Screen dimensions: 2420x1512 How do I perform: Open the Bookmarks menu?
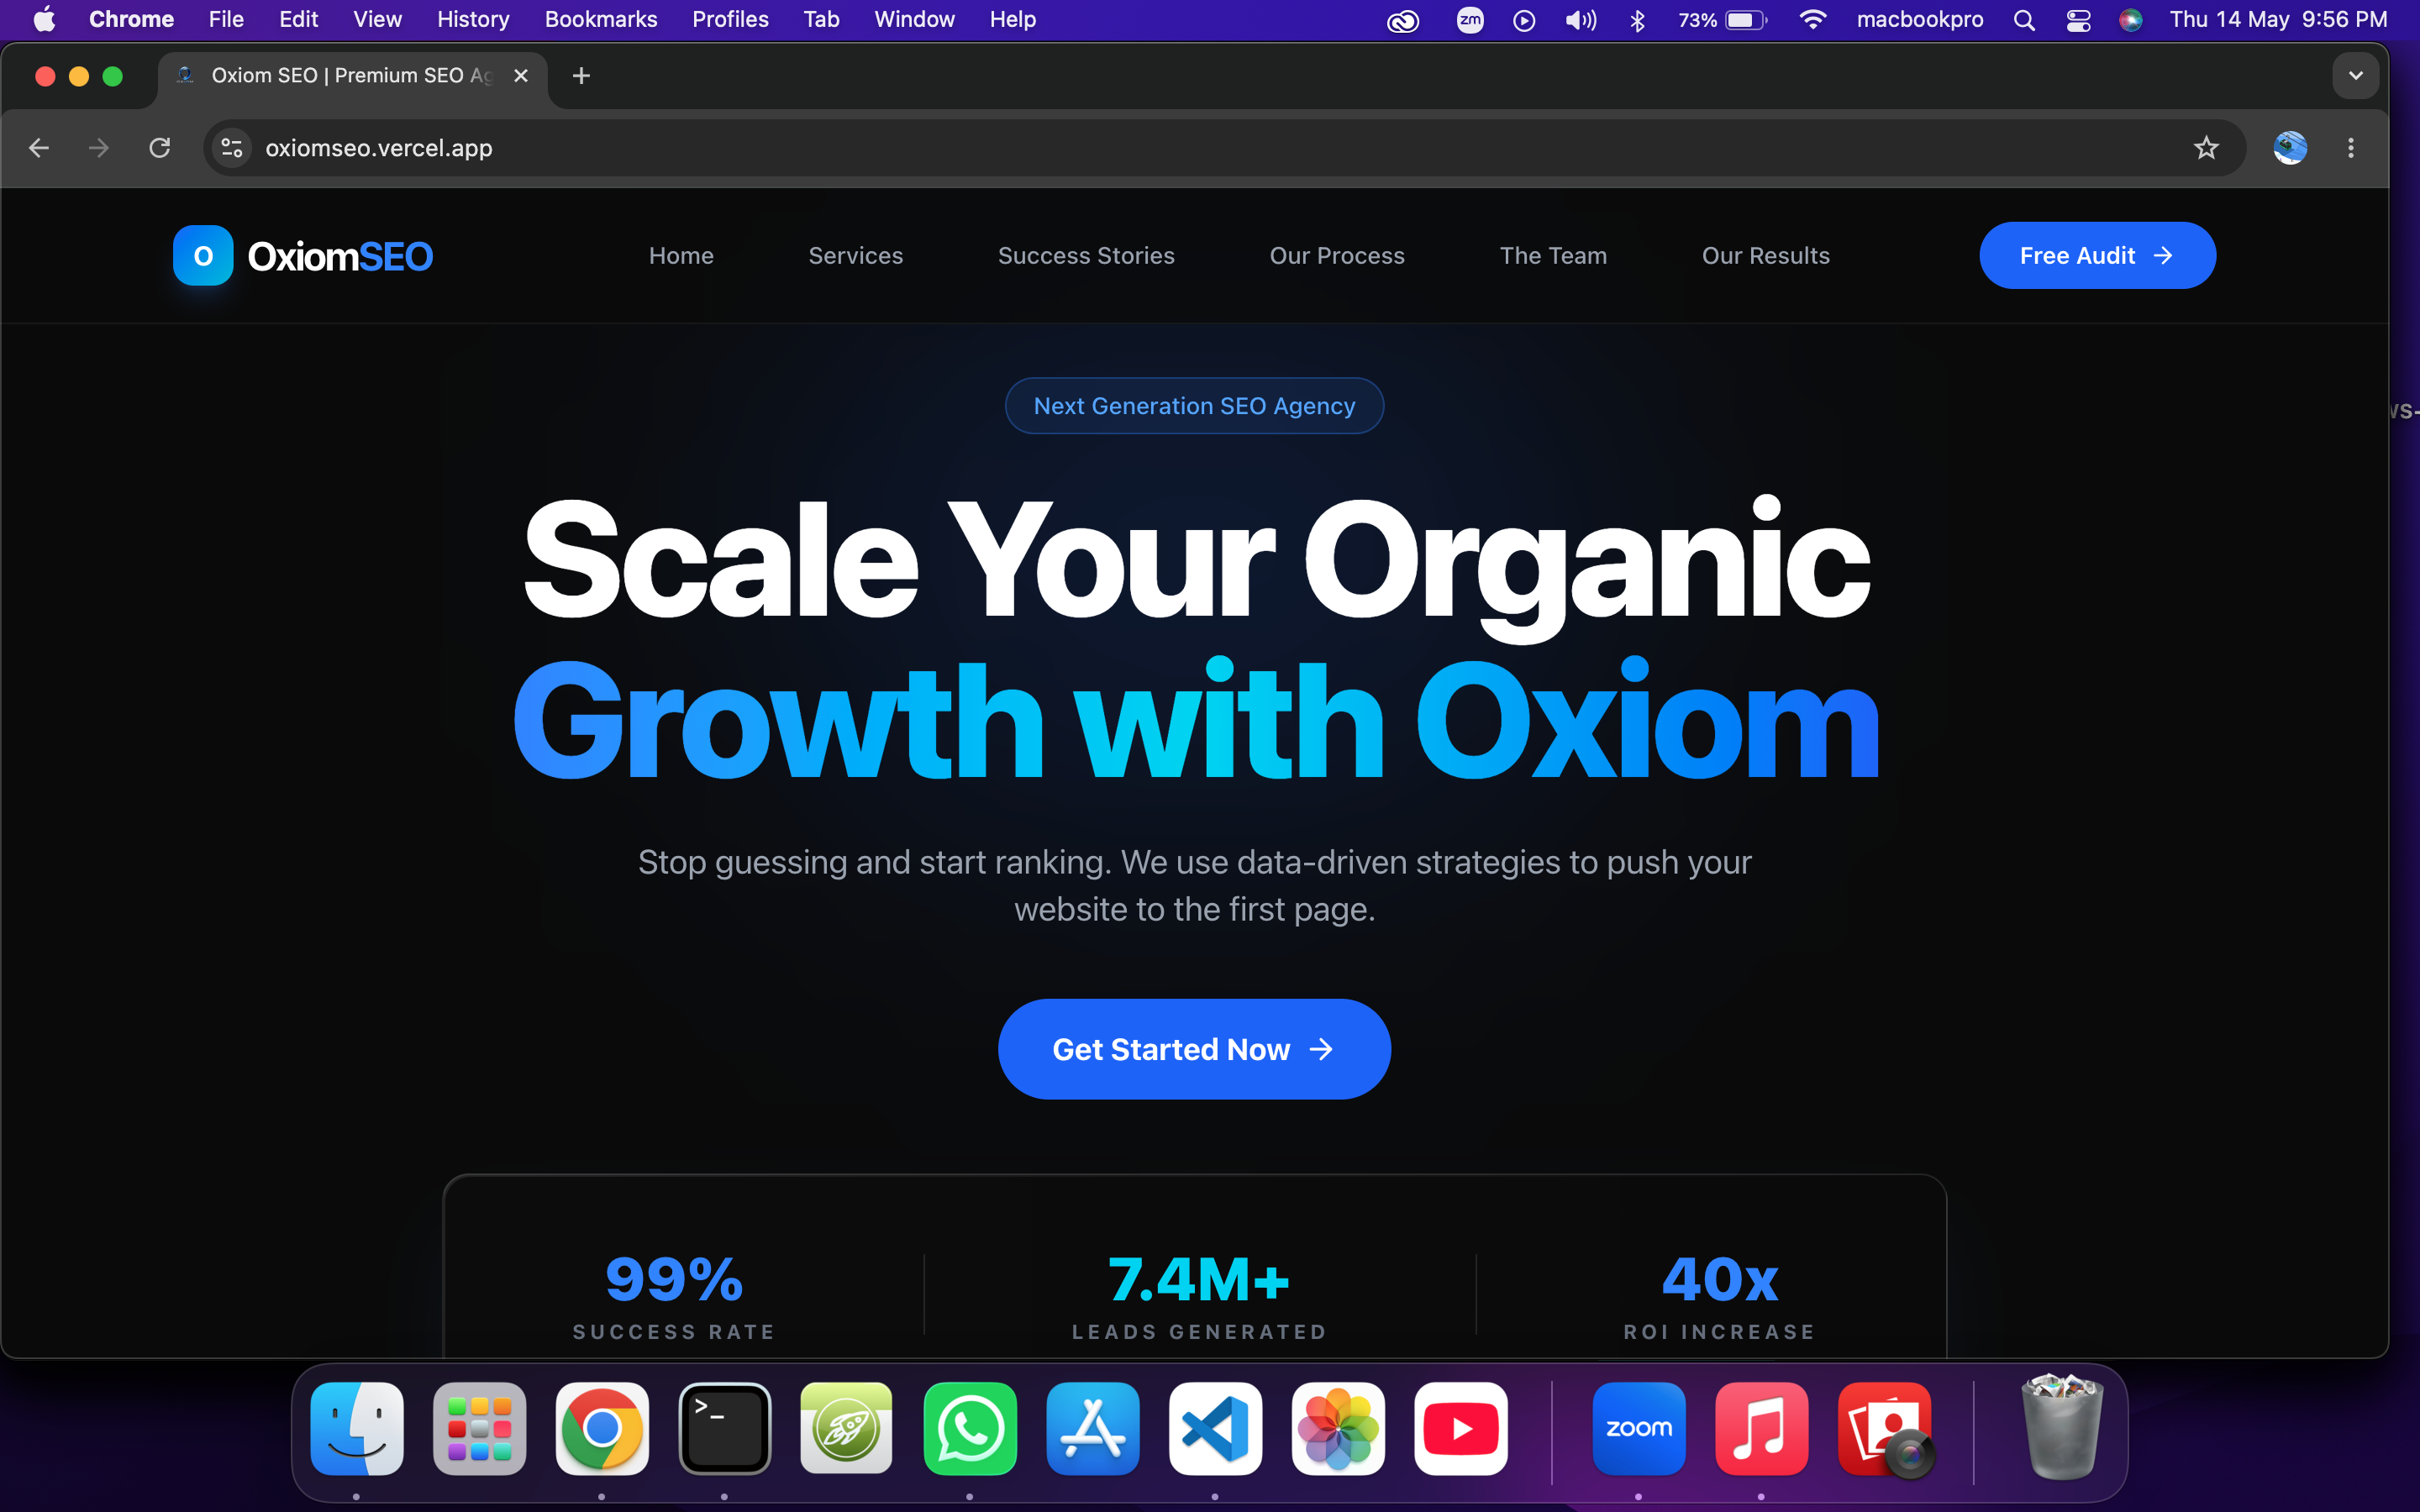pyautogui.click(x=601, y=20)
